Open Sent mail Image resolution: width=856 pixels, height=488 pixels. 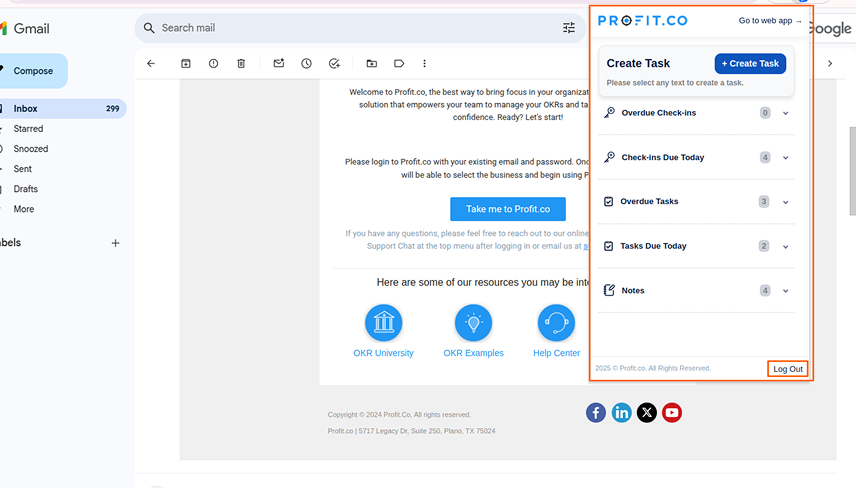pyautogui.click(x=22, y=169)
